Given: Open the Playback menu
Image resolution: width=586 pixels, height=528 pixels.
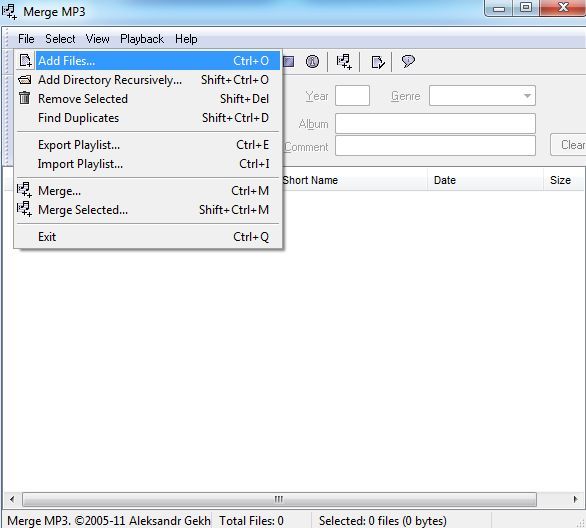Looking at the screenshot, I should click(x=142, y=39).
